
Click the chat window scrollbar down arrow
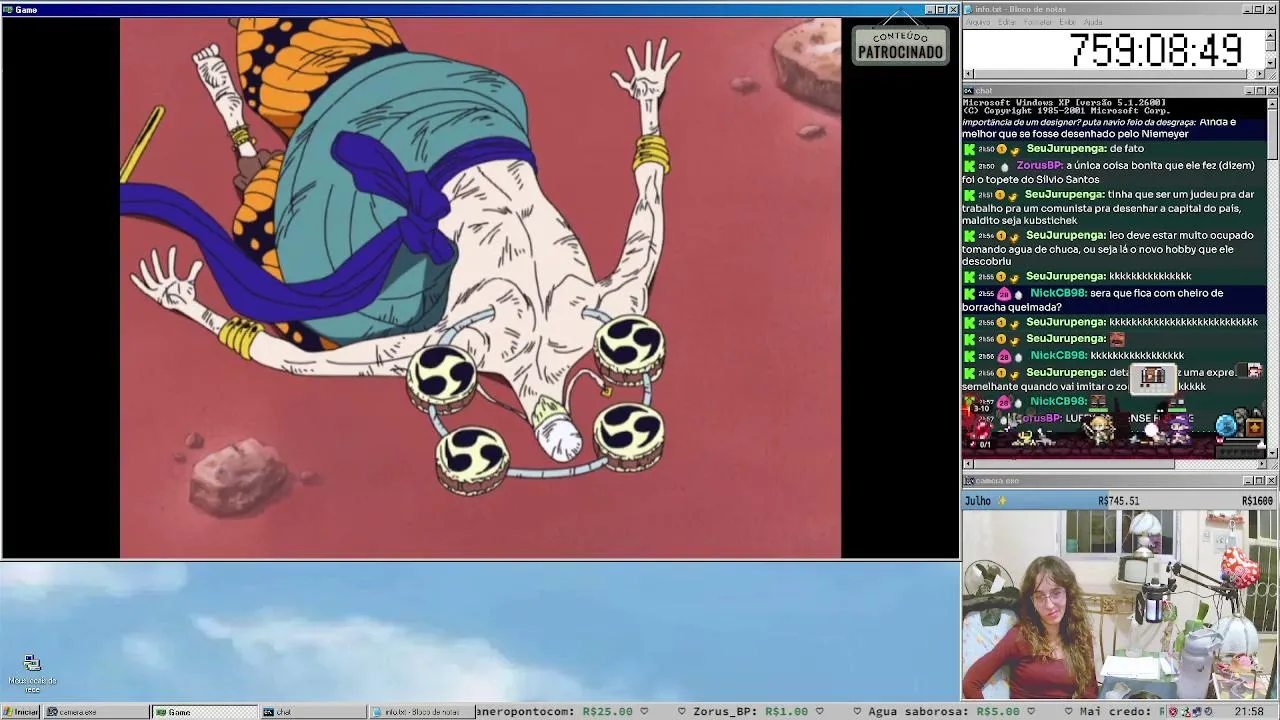click(x=1272, y=453)
